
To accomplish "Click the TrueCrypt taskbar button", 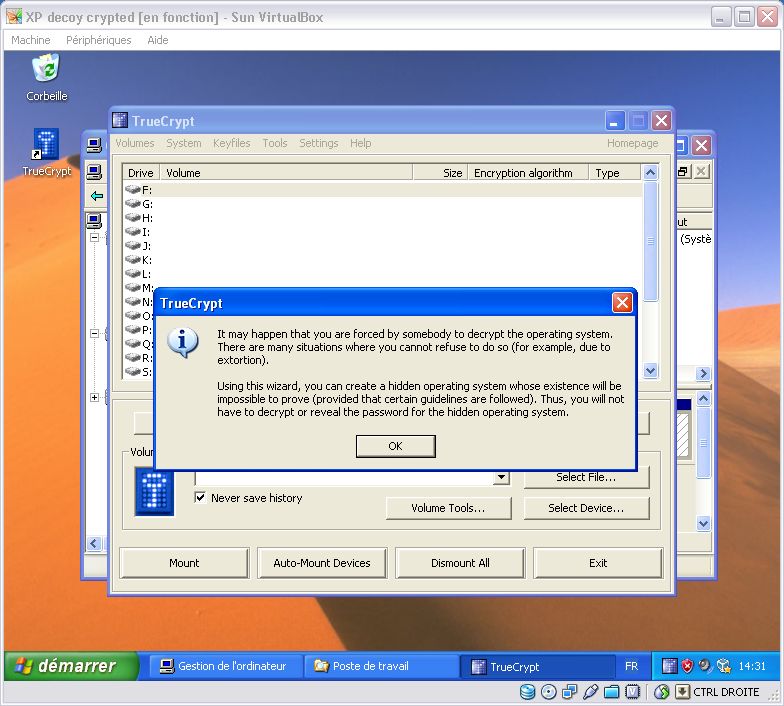I will click(x=536, y=666).
